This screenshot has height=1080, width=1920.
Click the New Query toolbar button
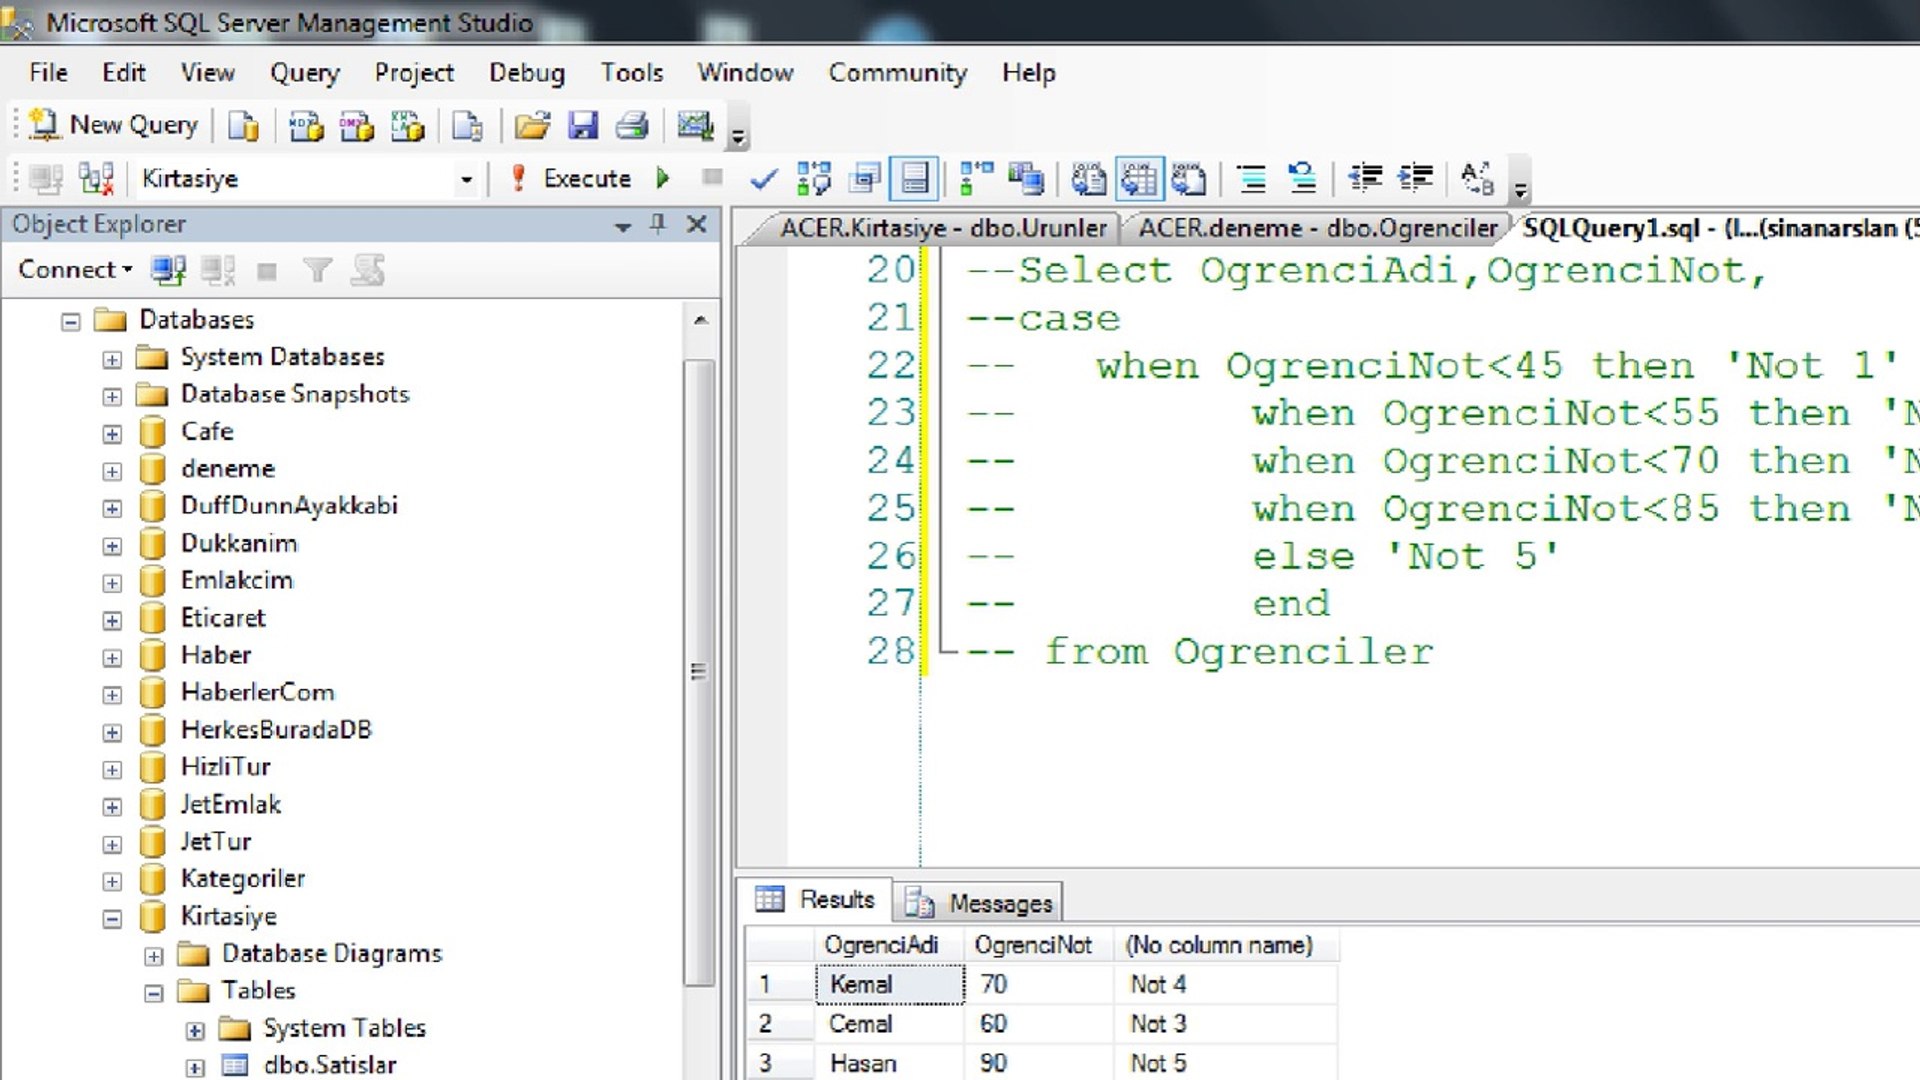(113, 125)
